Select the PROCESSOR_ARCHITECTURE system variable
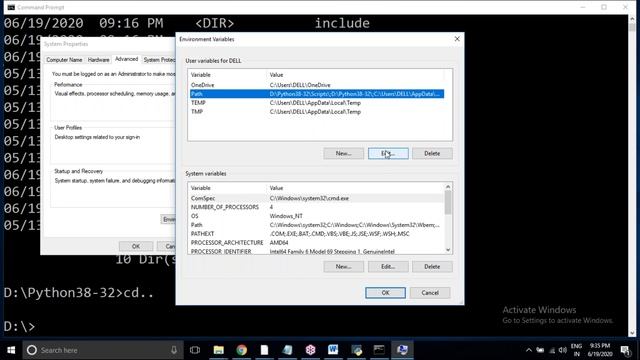Image resolution: width=640 pixels, height=360 pixels. click(317, 242)
